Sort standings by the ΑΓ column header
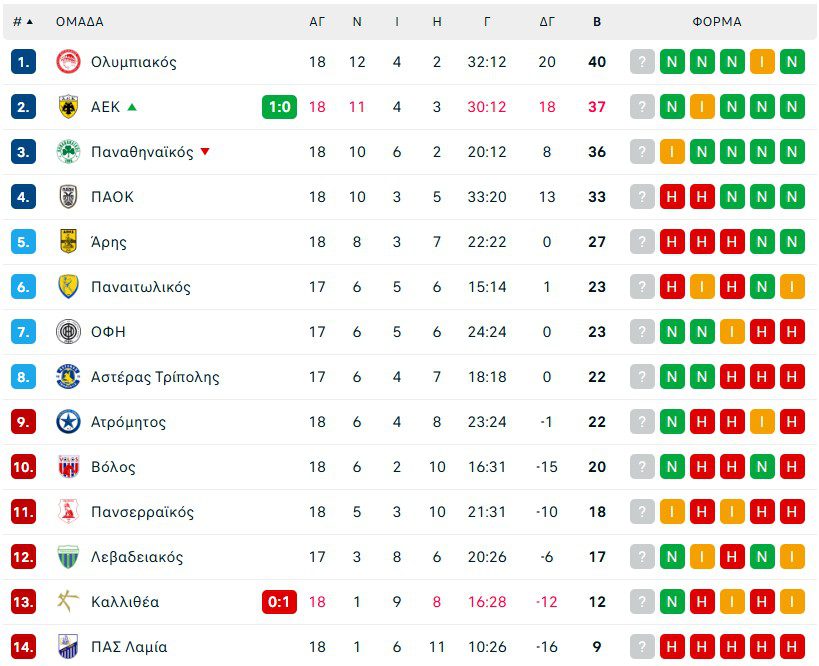The height and width of the screenshot is (666, 819). pyautogui.click(x=317, y=21)
